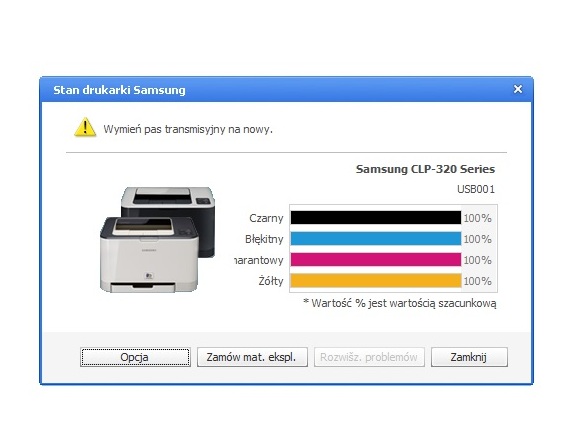Click the Rozwiśz. problemów button

point(369,357)
